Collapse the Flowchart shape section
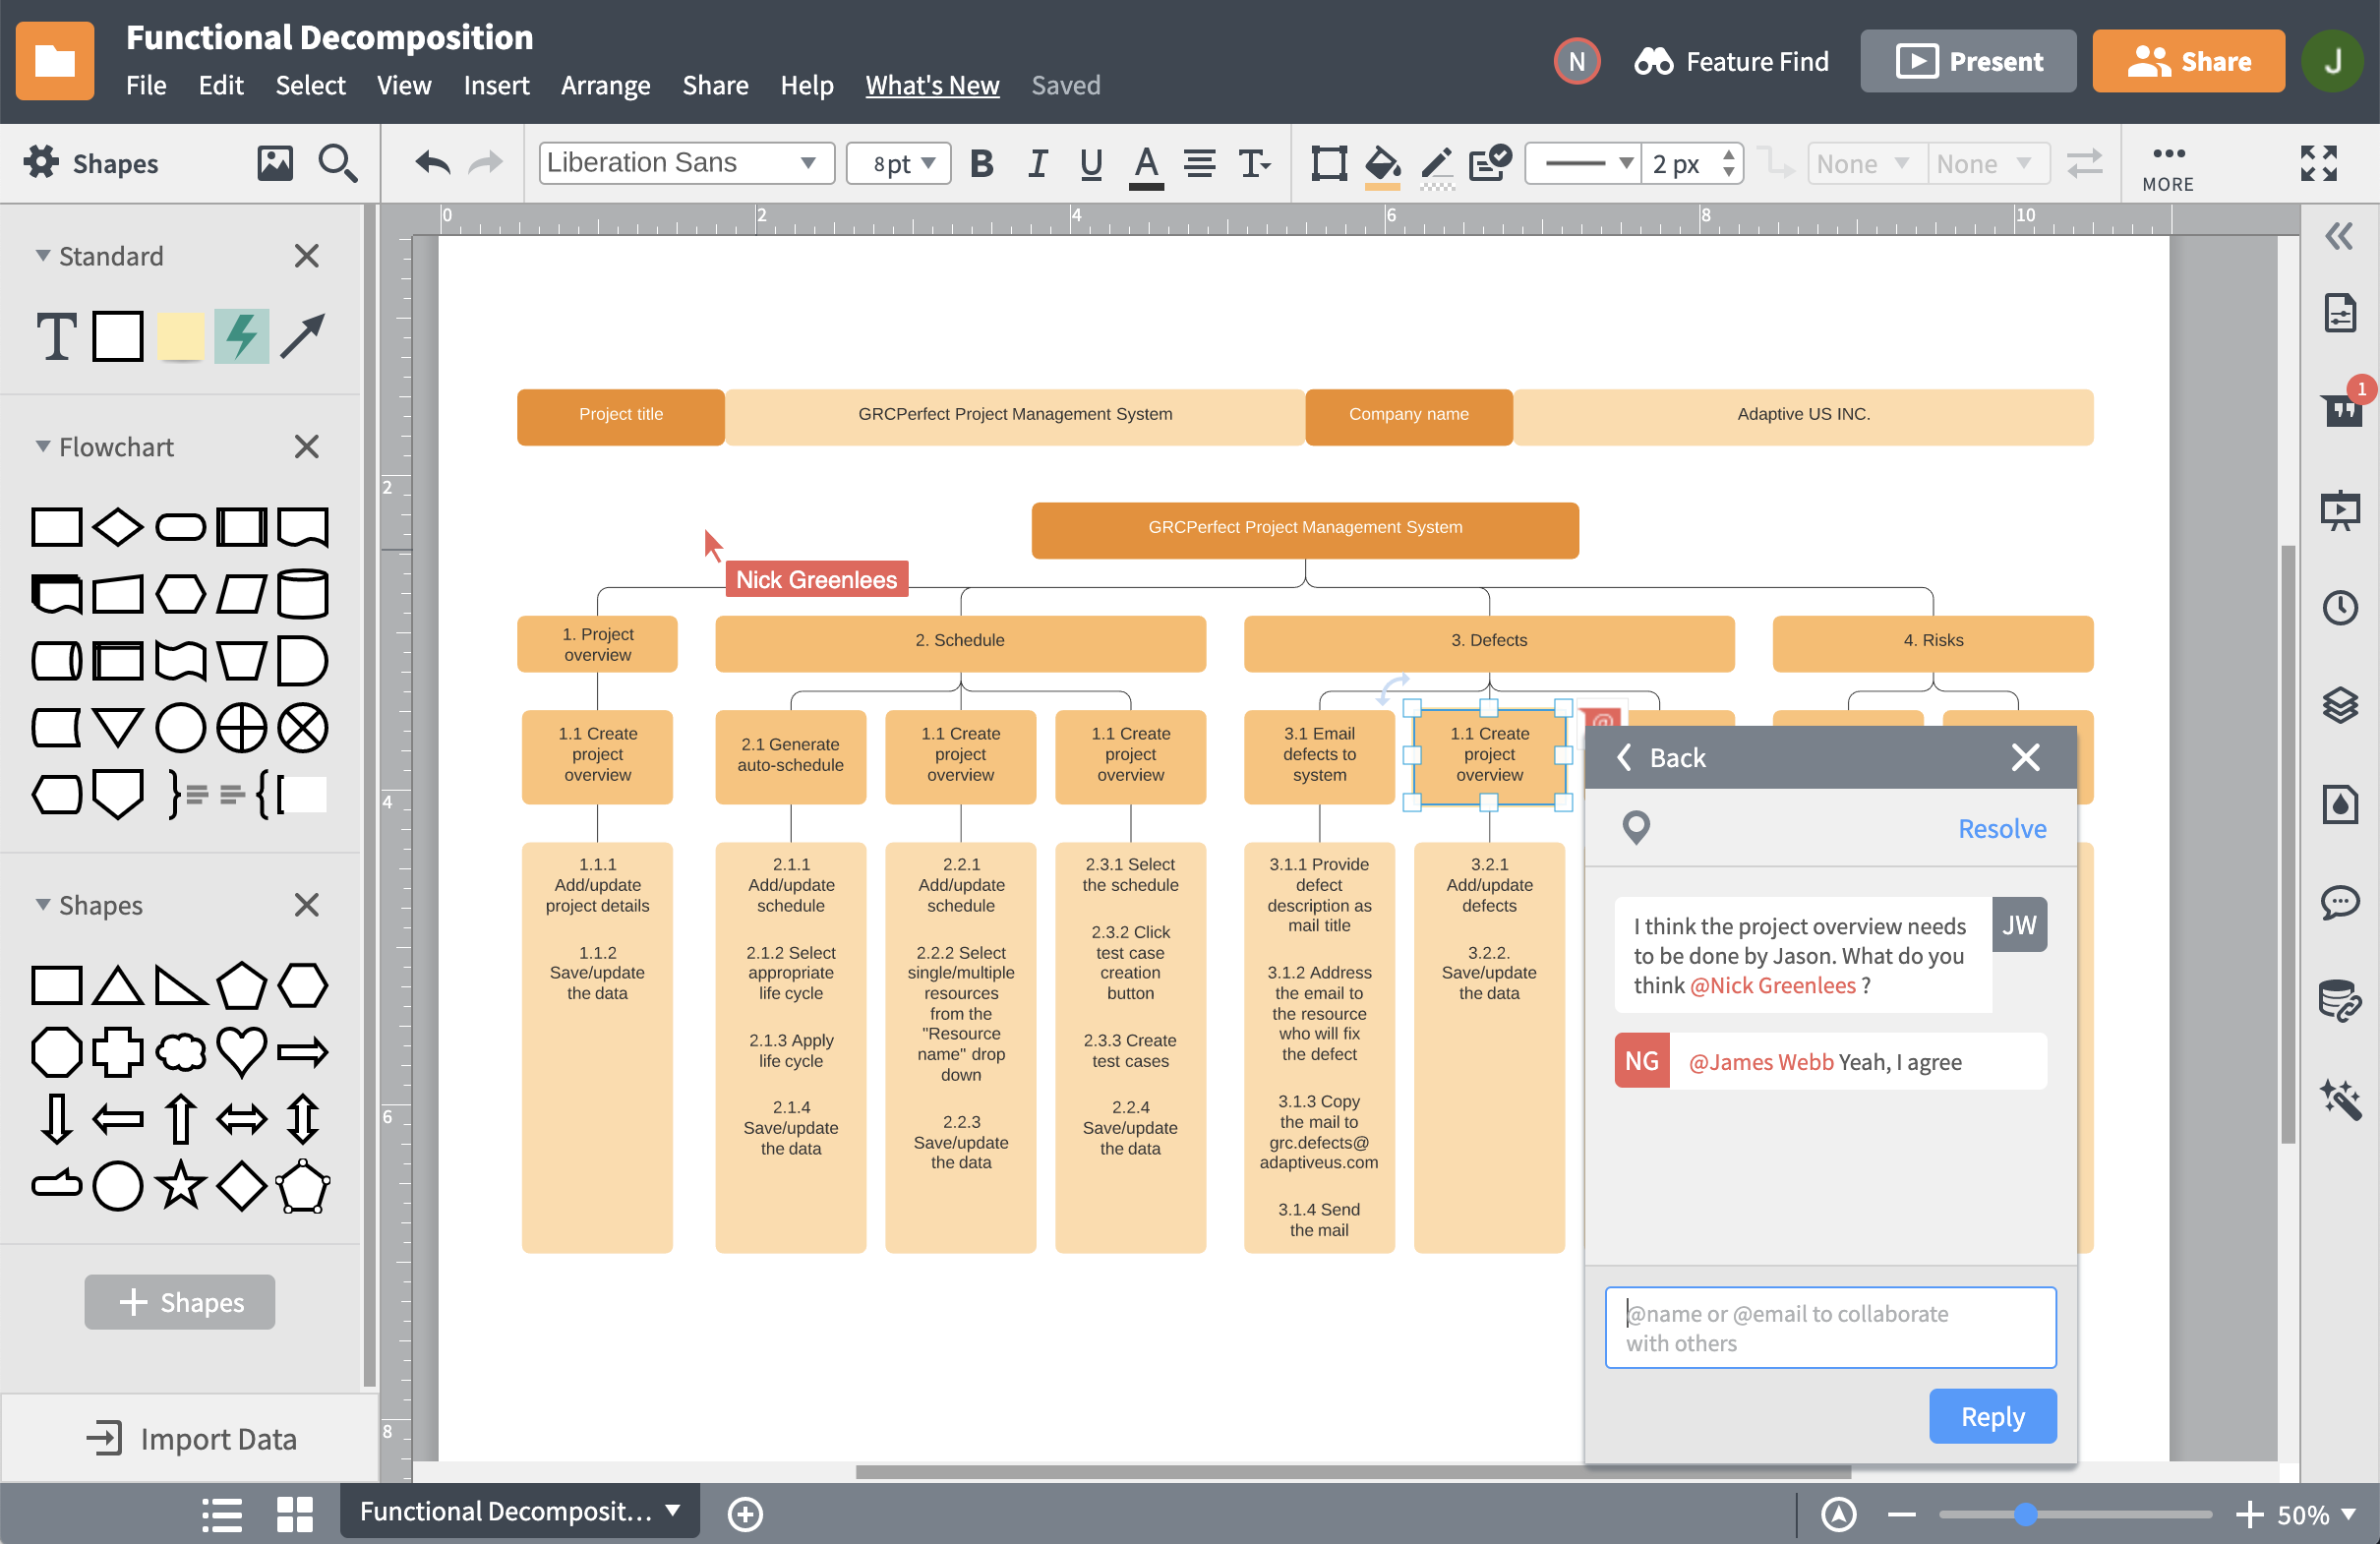The height and width of the screenshot is (1544, 2380). [42, 446]
